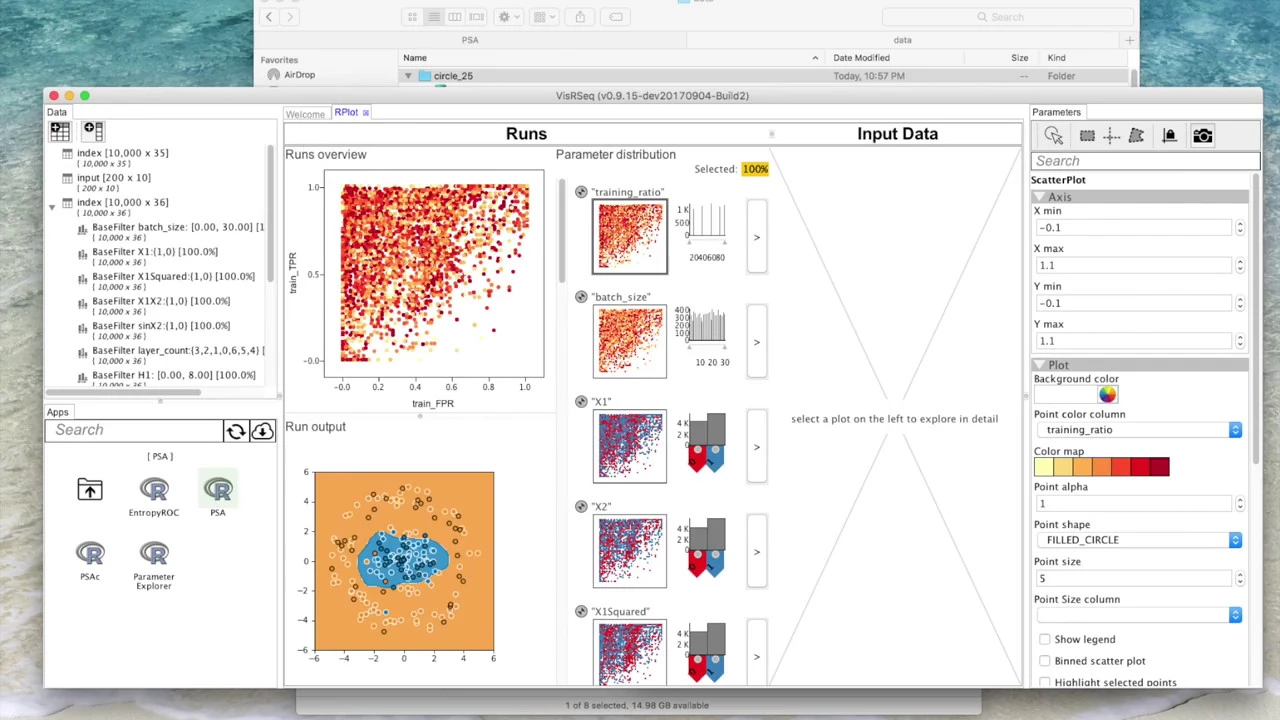Screen dimensions: 1280x720
Task: Select the "training_ratio" scatter thumbnail
Action: pyautogui.click(x=629, y=237)
